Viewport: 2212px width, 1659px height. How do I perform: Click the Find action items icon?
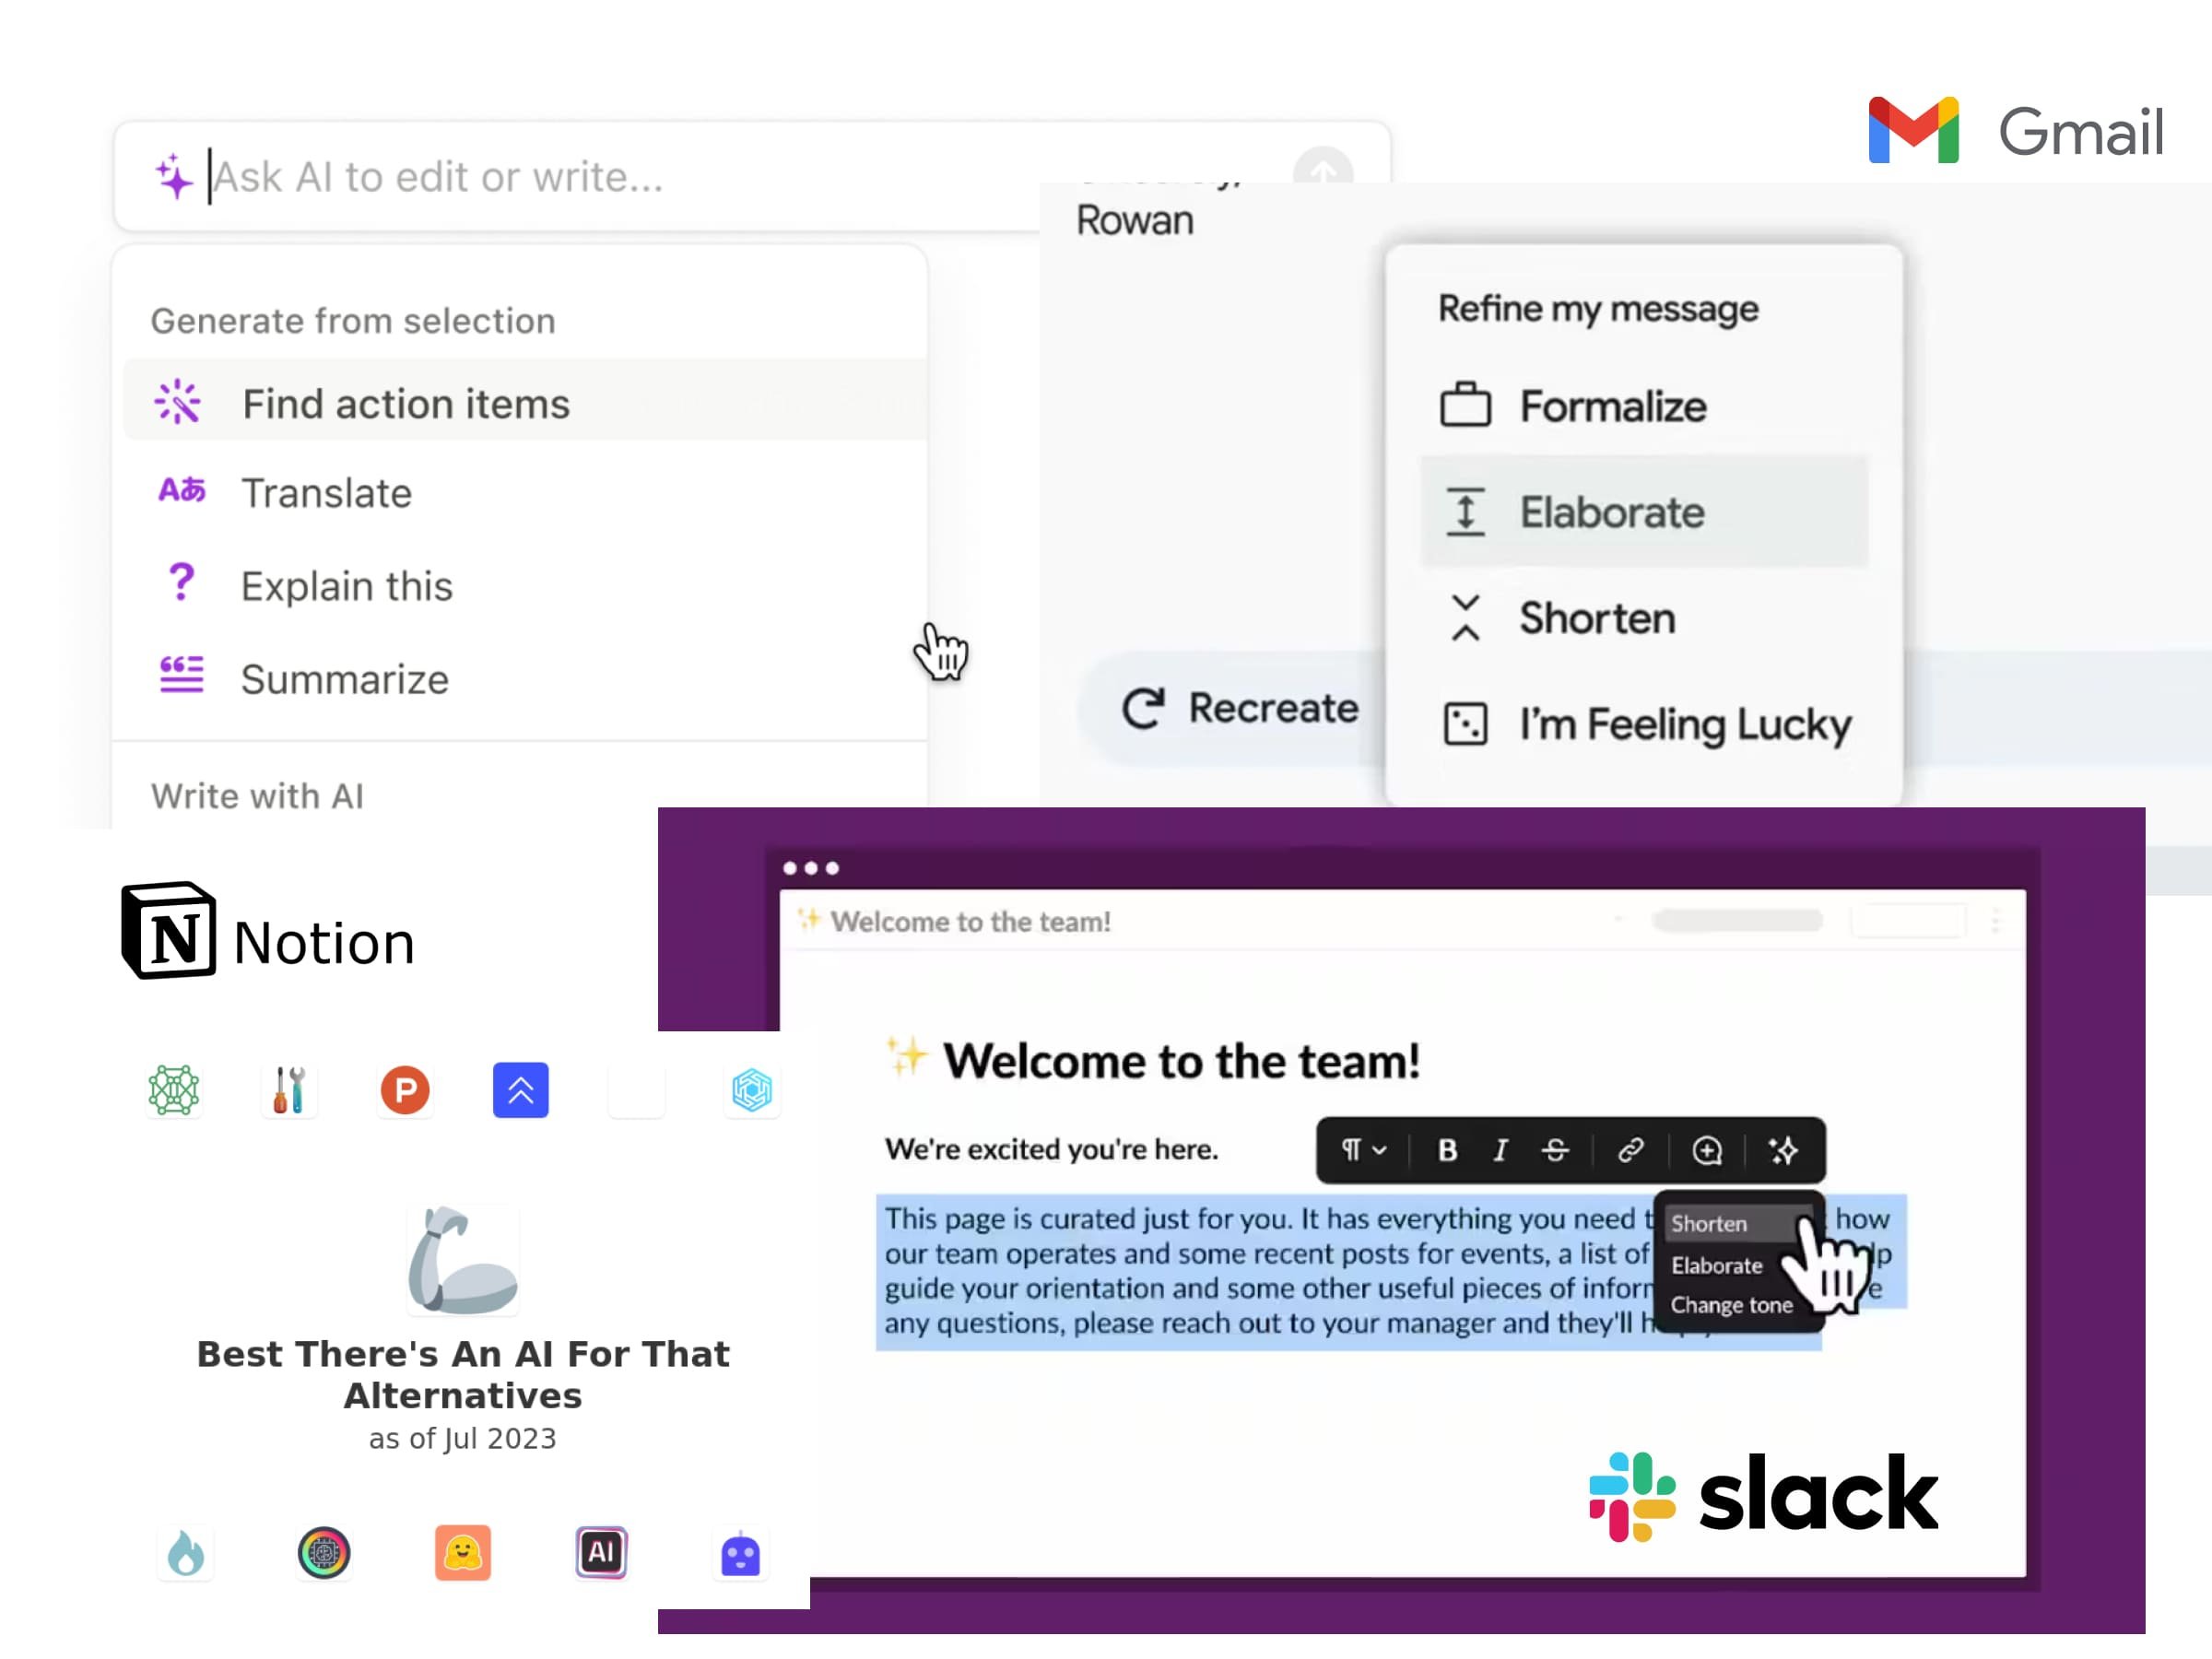[178, 401]
